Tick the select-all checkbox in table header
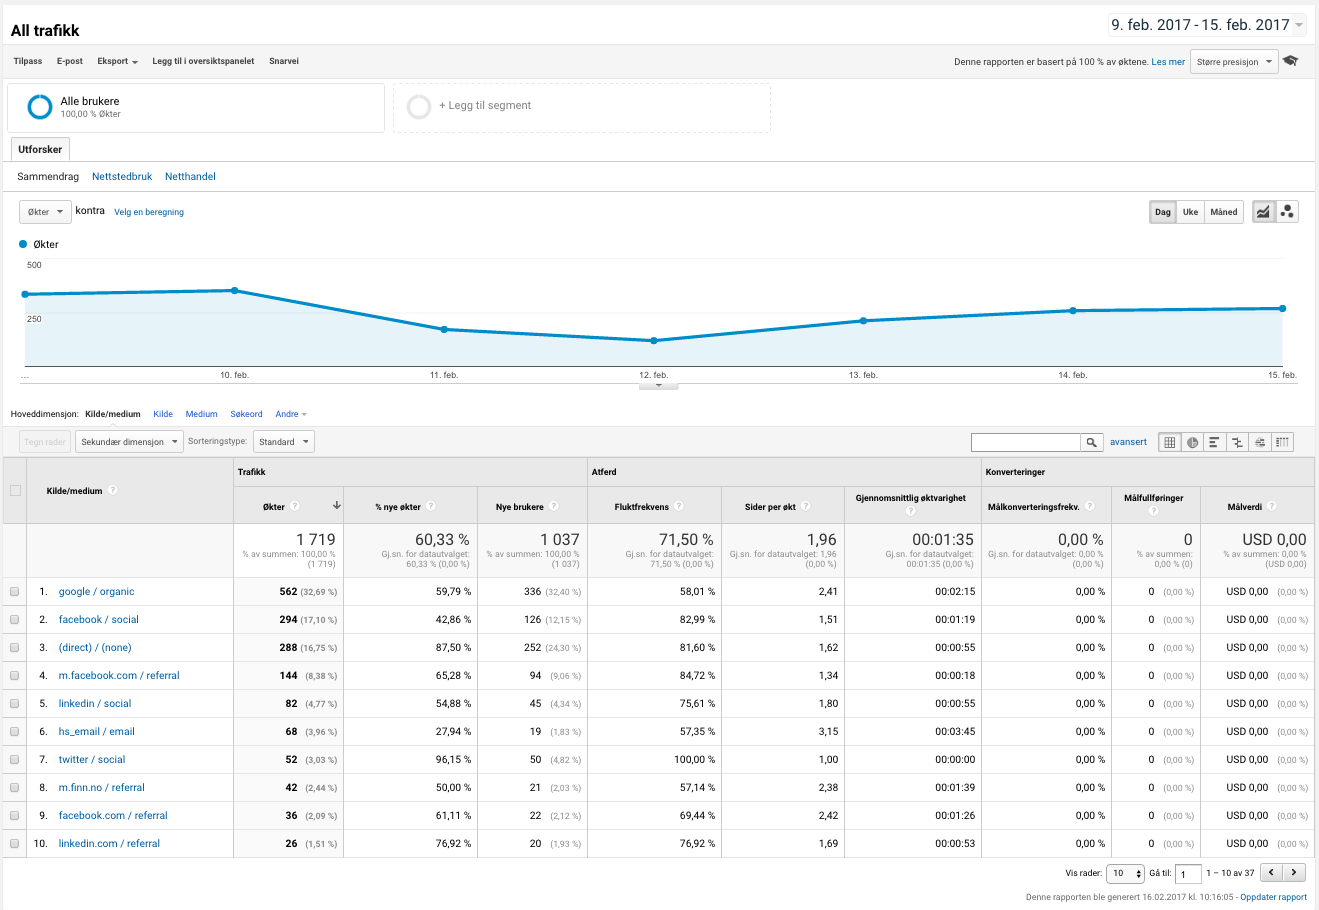The width and height of the screenshot is (1319, 910). (x=15, y=490)
